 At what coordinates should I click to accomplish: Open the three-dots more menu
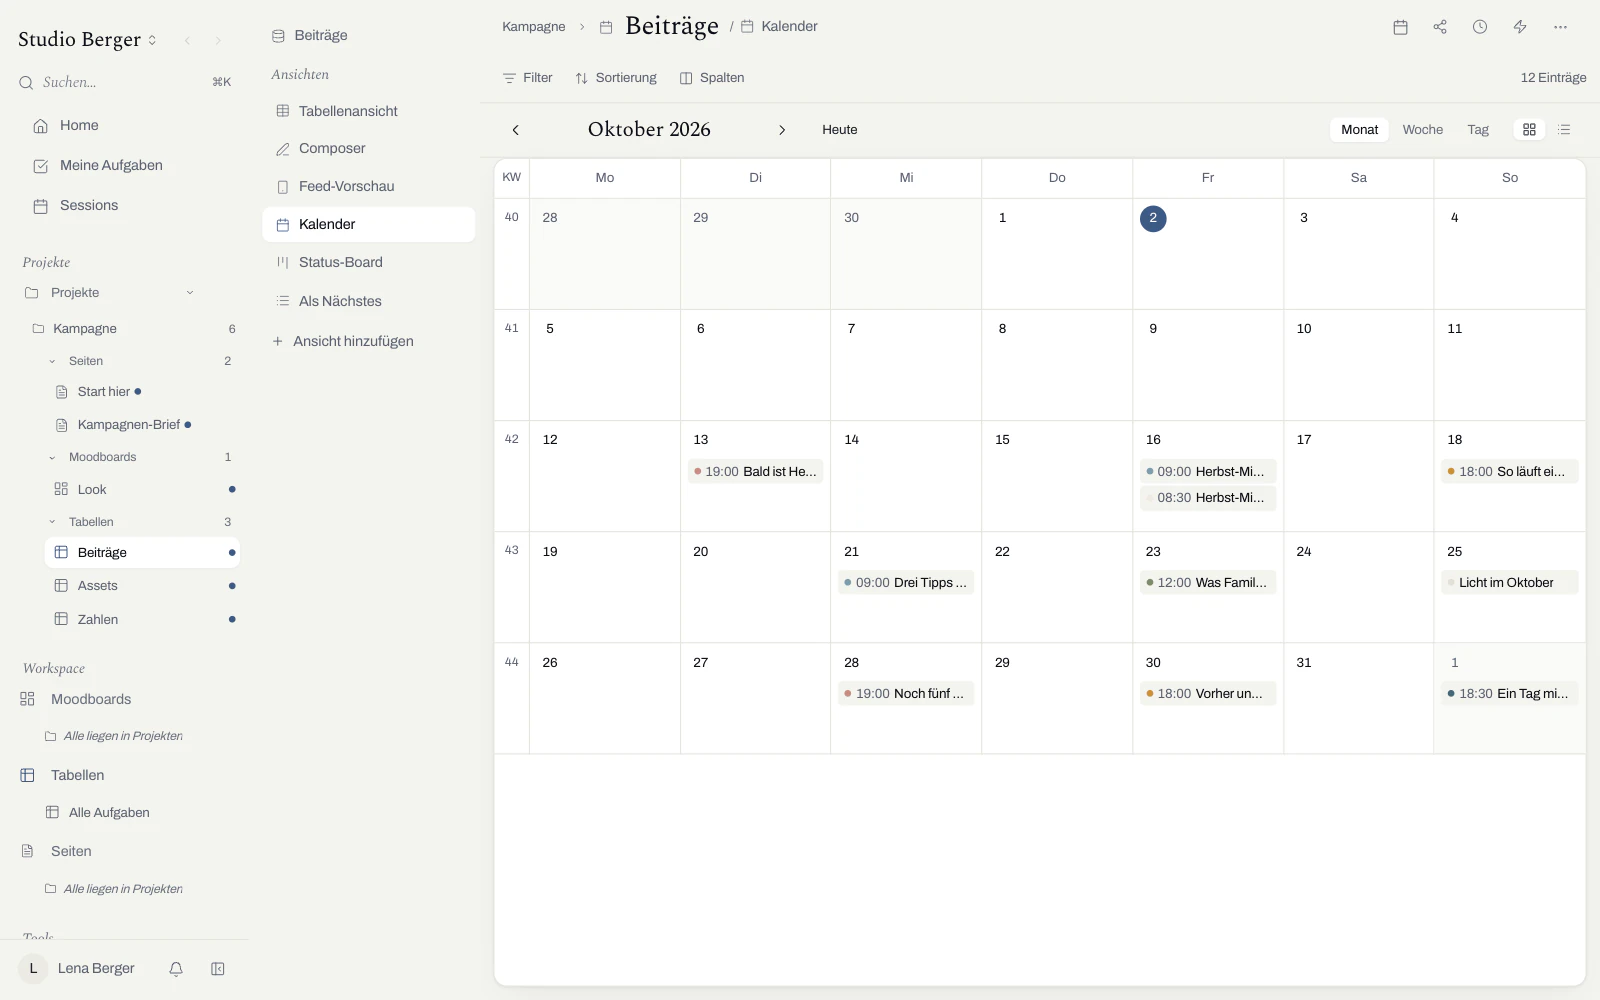click(1560, 27)
